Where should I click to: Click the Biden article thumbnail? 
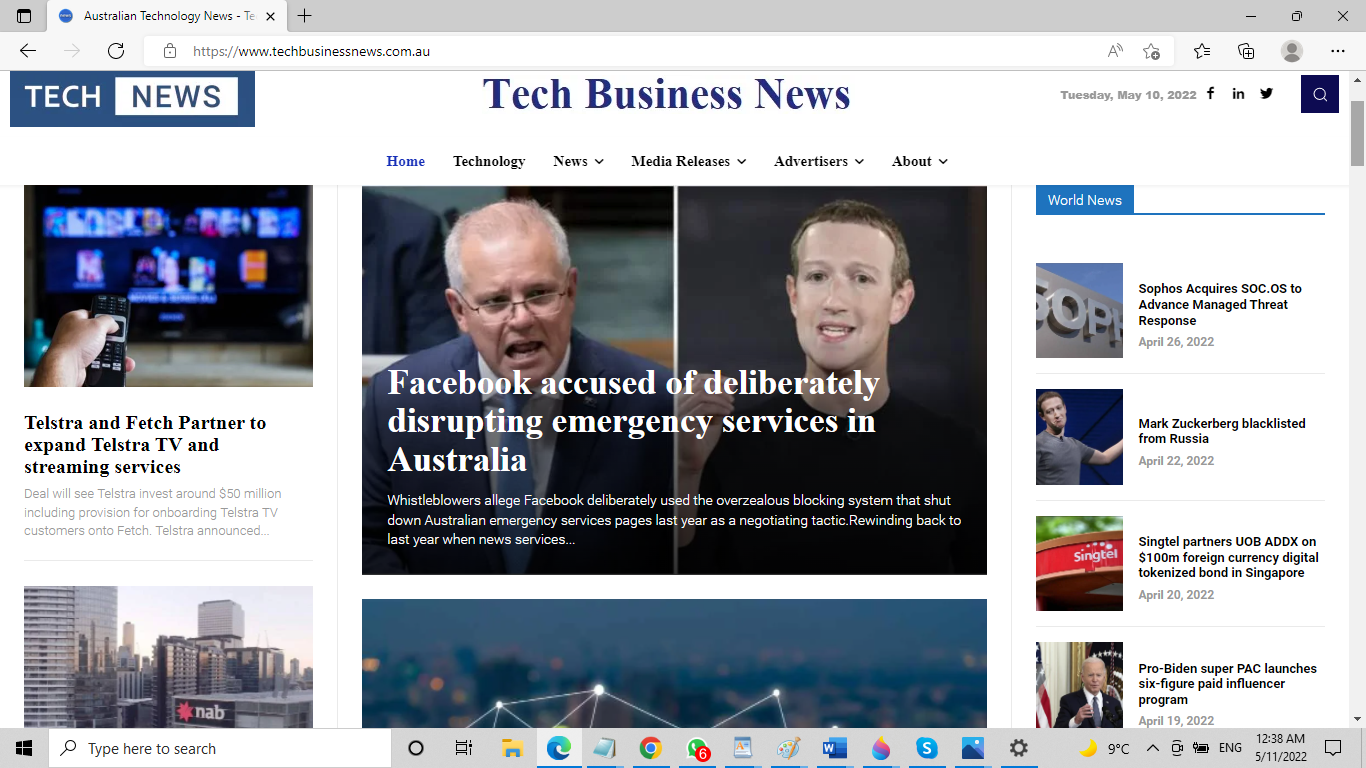pos(1079,685)
